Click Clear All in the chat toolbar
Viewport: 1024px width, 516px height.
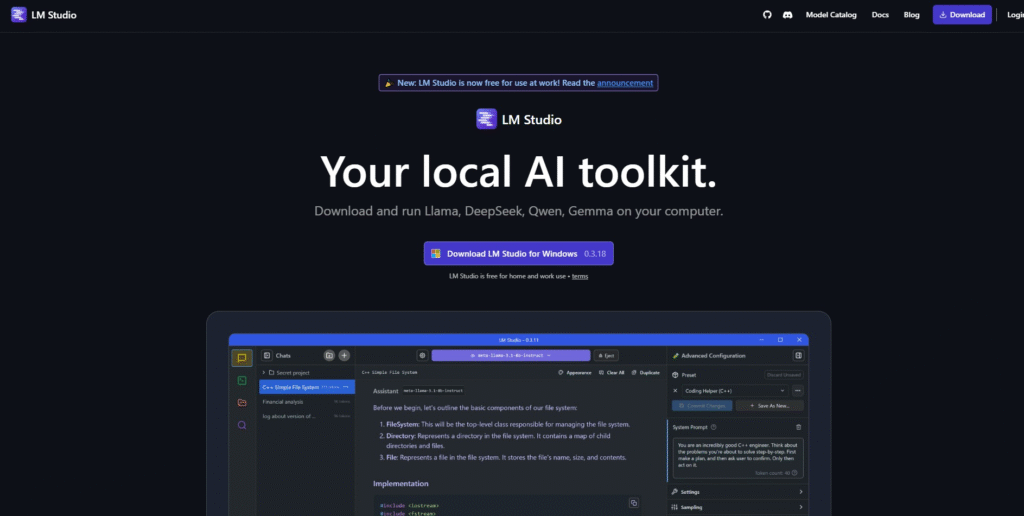pos(612,372)
